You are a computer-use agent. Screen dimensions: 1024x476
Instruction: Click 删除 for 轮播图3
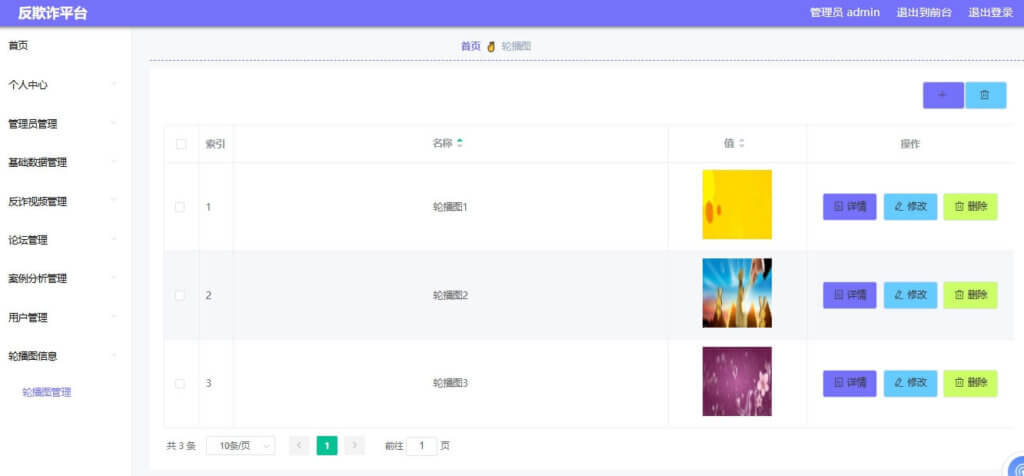pos(970,383)
